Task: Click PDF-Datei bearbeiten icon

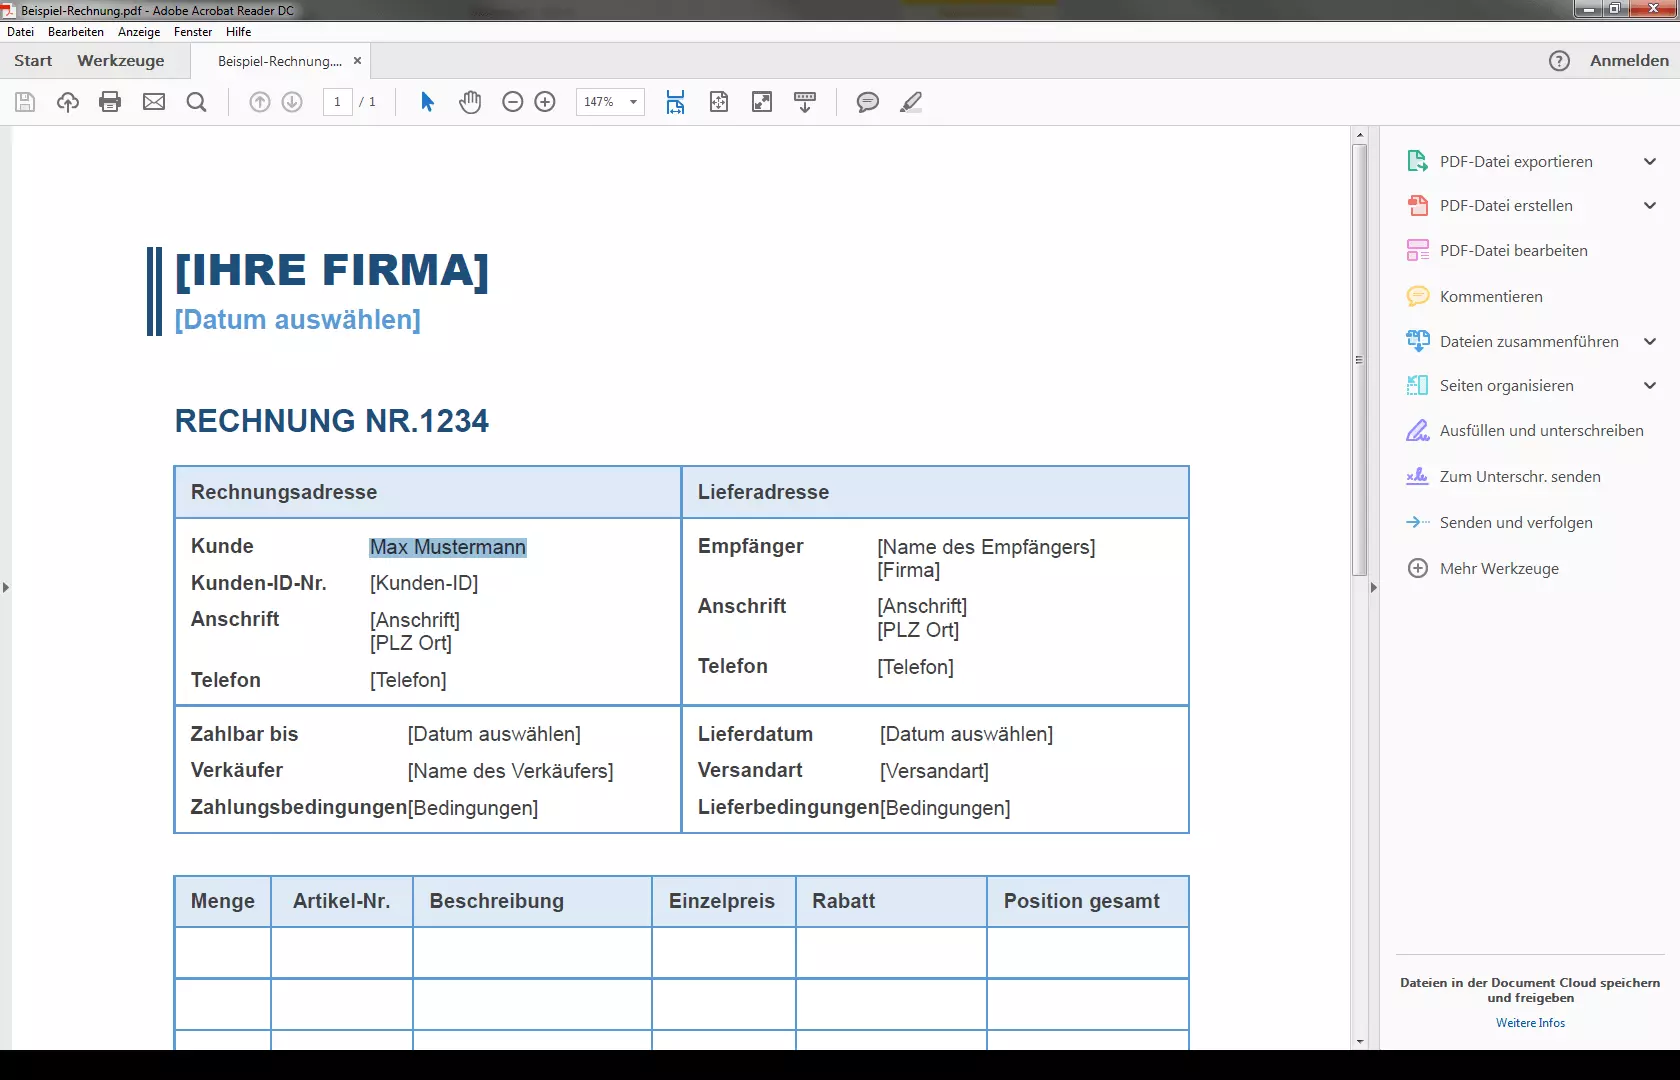Action: [1418, 251]
